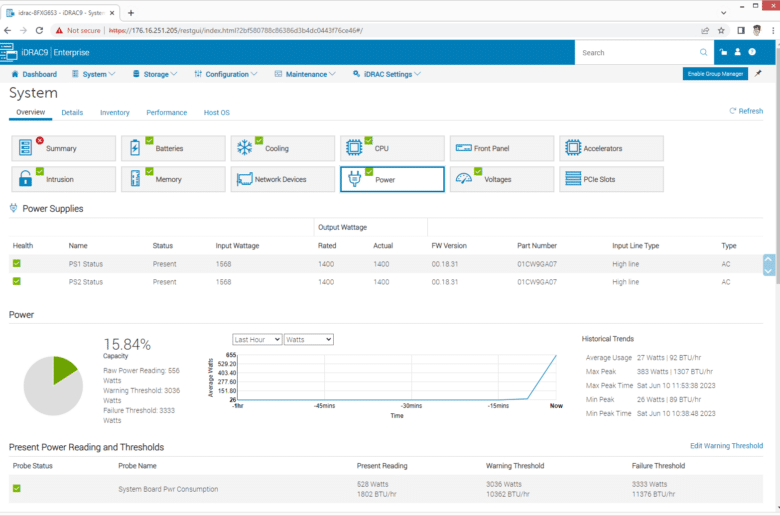Open the Memory component tile
The image size is (780, 516).
pos(173,179)
